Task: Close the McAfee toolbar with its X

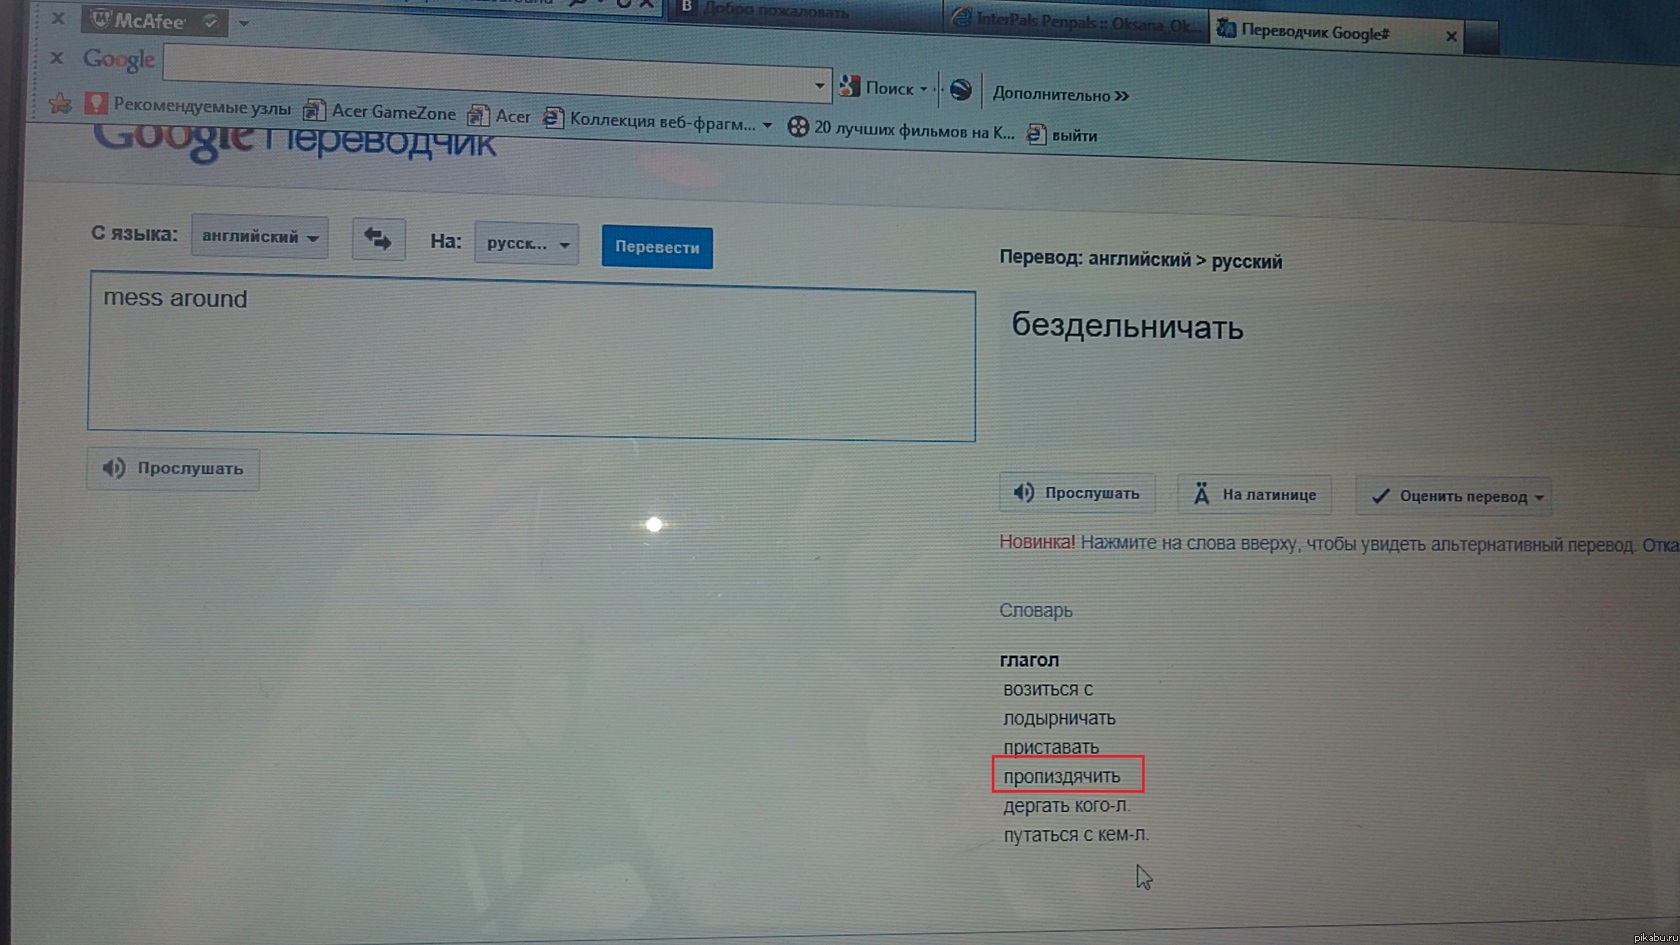Action: tap(58, 18)
